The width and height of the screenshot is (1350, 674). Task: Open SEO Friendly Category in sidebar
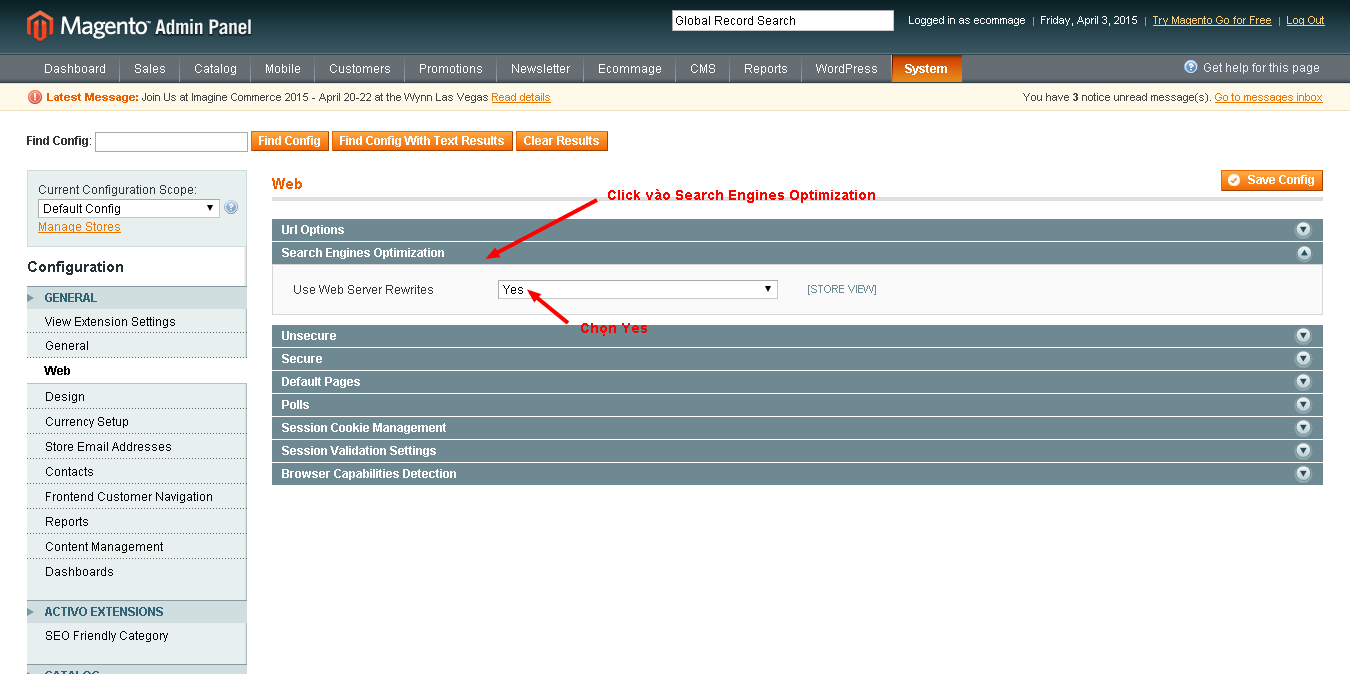pyautogui.click(x=136, y=636)
